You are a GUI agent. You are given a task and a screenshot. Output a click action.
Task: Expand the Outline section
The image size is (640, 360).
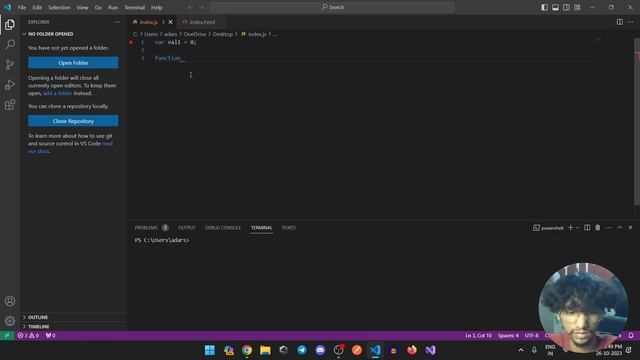[x=73, y=317]
